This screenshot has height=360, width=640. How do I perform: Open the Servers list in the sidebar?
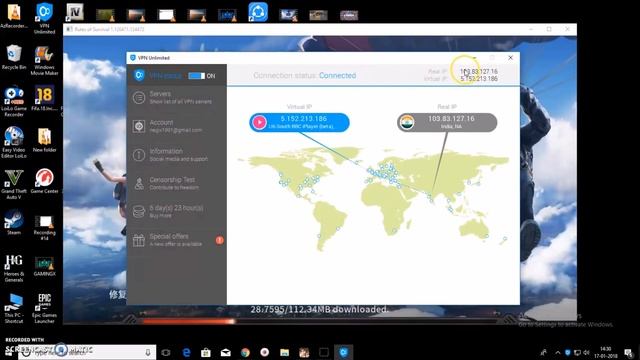click(176, 98)
